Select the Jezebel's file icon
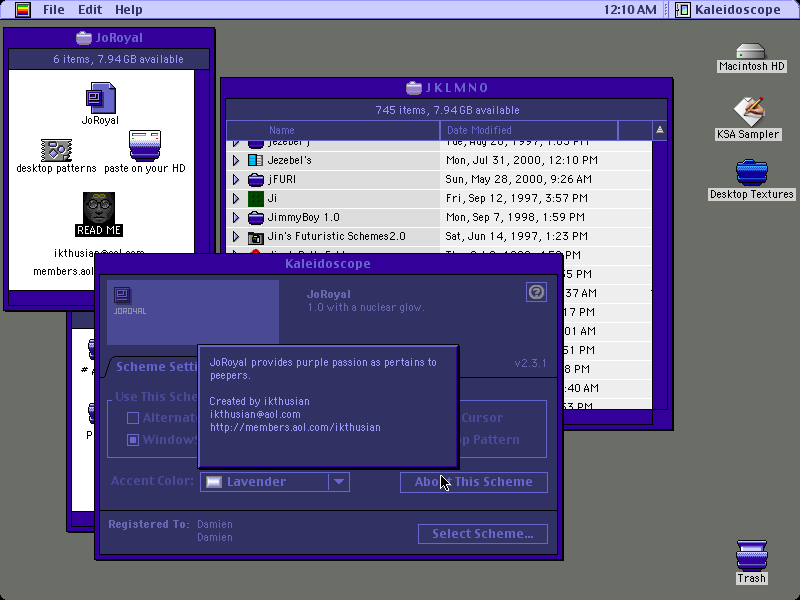Screen dimensions: 800x600 coord(255,160)
